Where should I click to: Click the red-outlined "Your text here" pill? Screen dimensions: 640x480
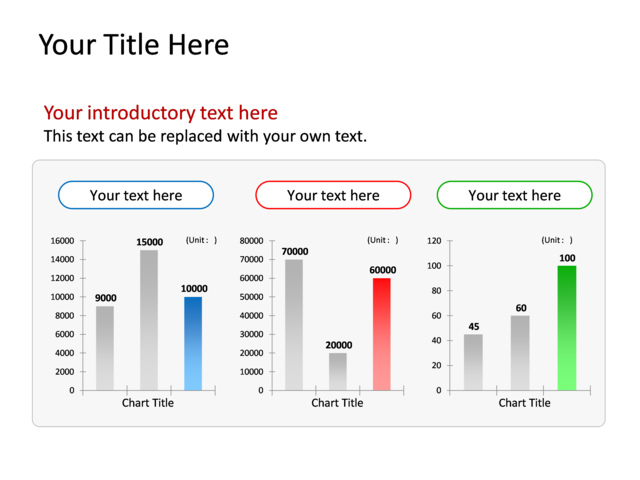click(333, 195)
